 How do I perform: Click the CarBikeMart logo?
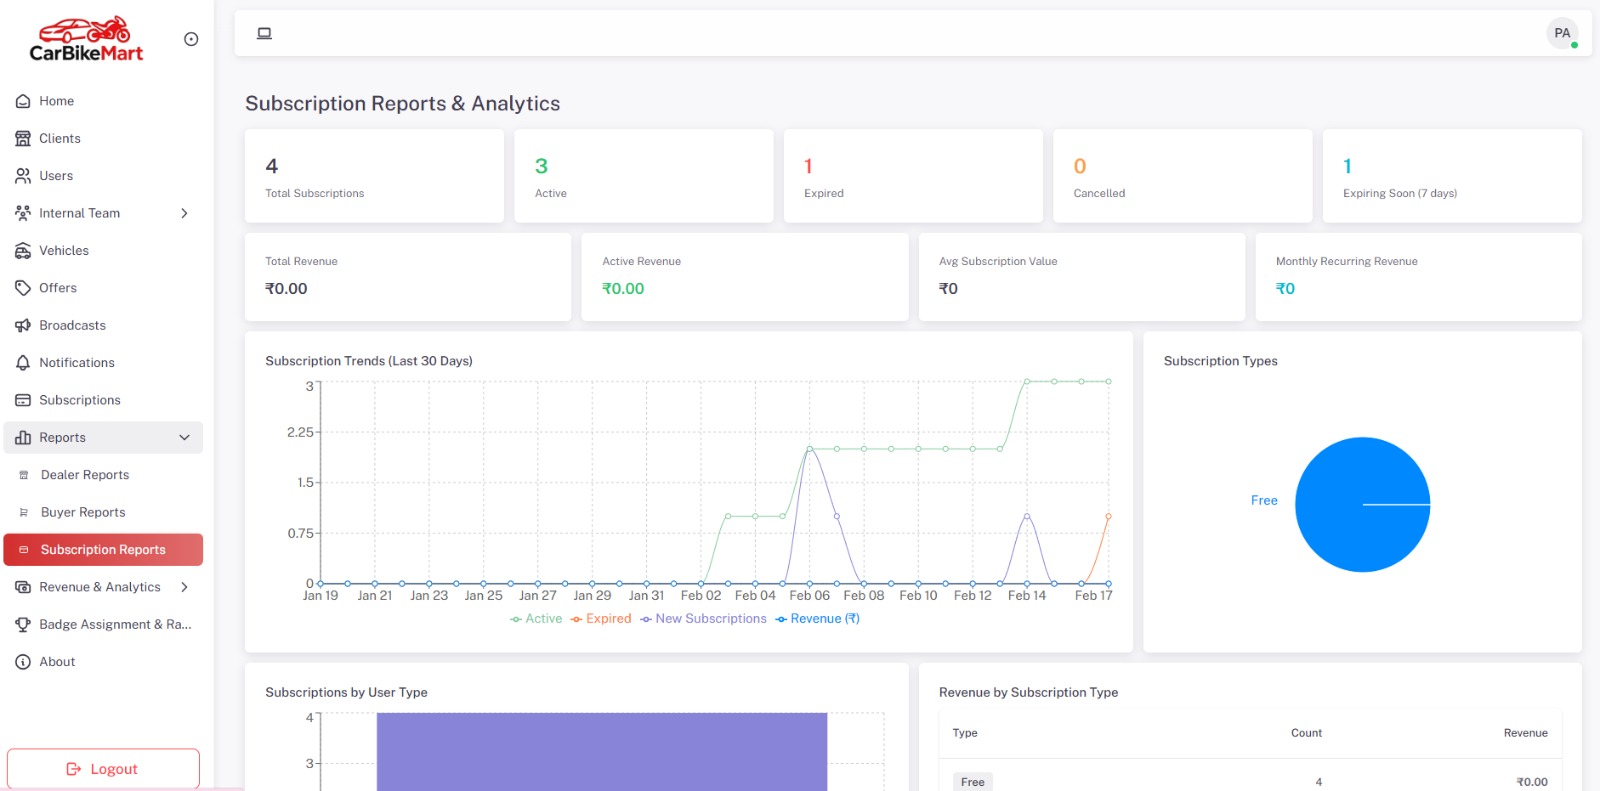coord(86,39)
